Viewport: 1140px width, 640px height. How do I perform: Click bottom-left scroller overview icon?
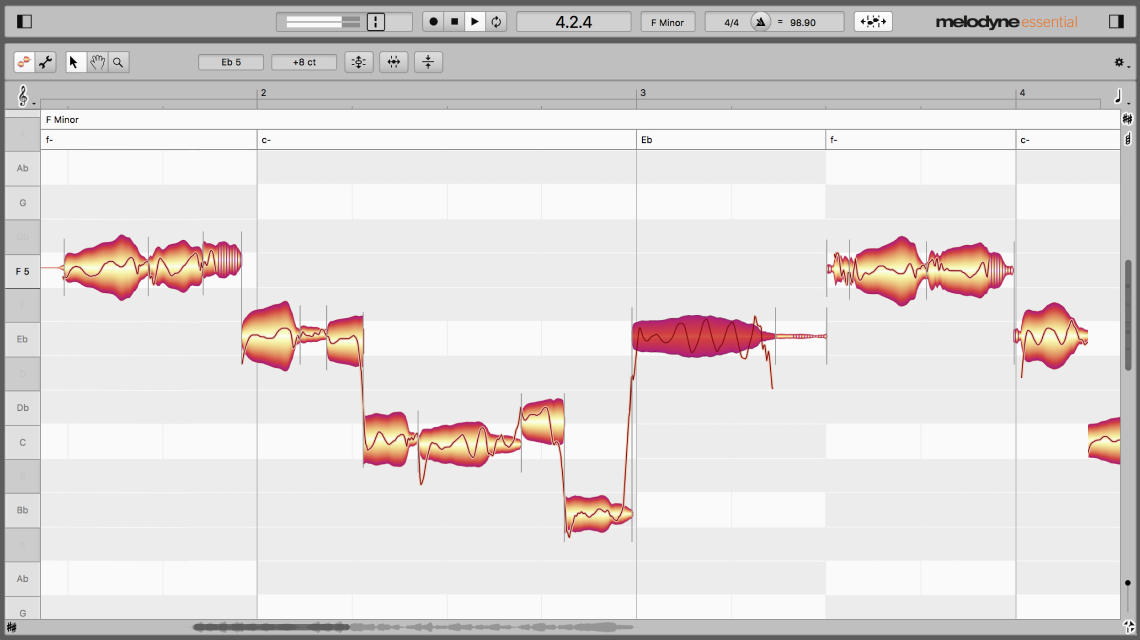click(12, 627)
